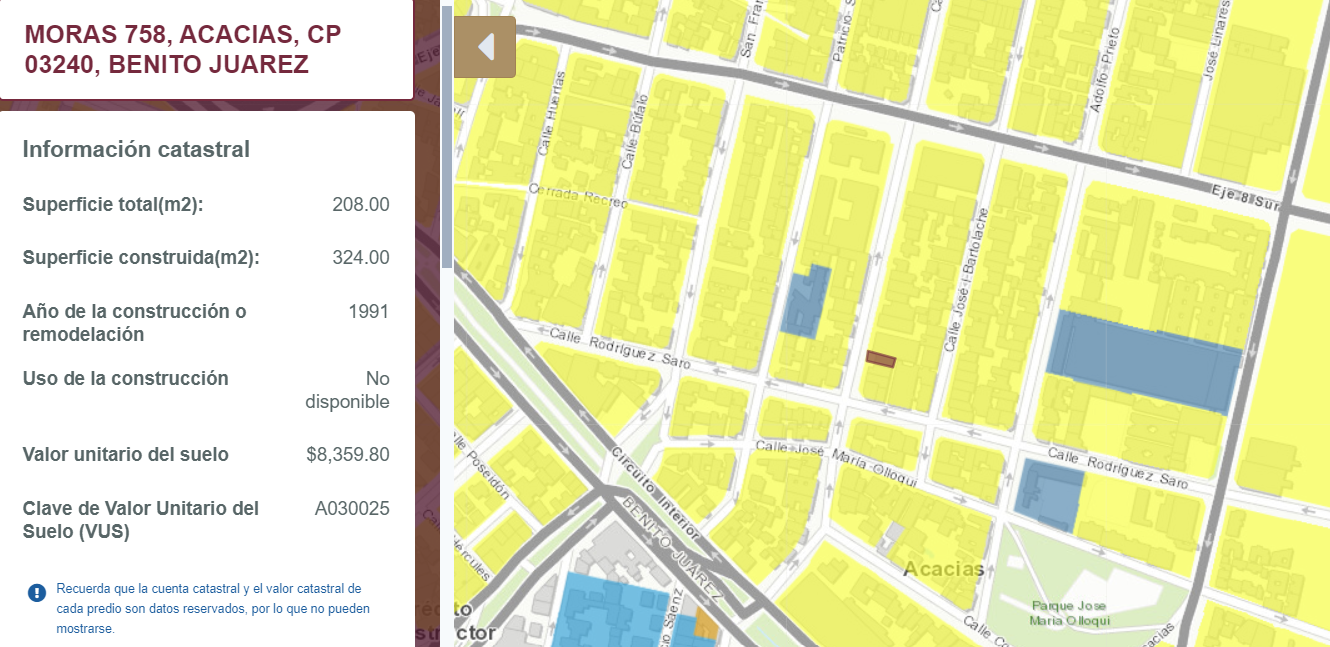The height and width of the screenshot is (647, 1330).
Task: Select the red highlighted parcel on map
Action: 881,359
